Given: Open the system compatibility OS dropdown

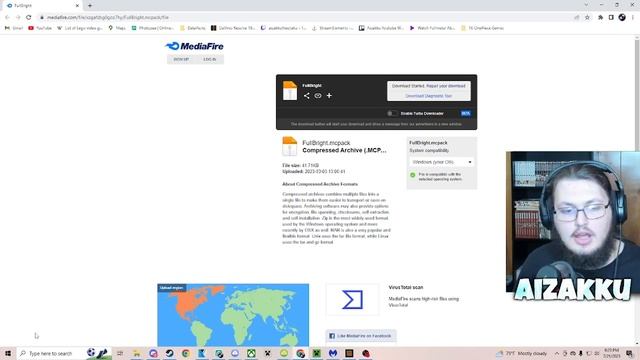Looking at the screenshot, I should tap(442, 162).
